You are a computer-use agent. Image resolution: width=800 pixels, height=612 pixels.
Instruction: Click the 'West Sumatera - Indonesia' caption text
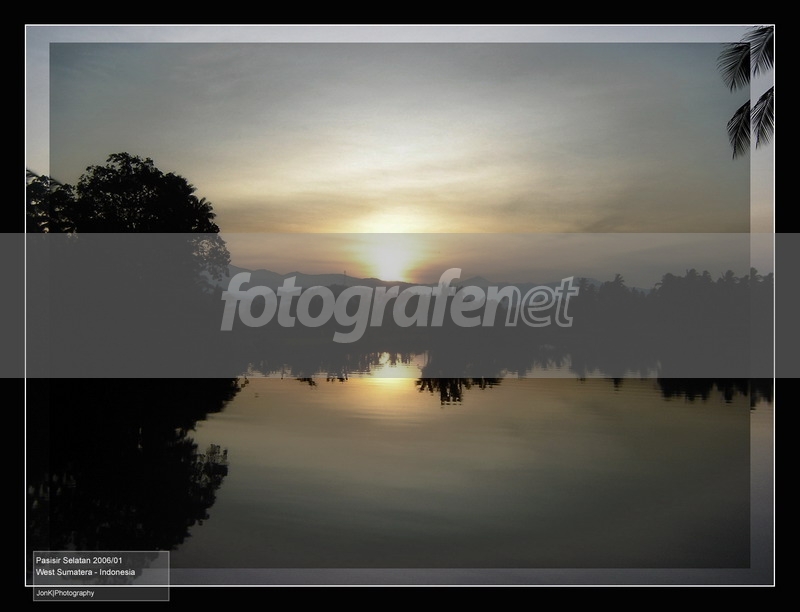click(85, 572)
